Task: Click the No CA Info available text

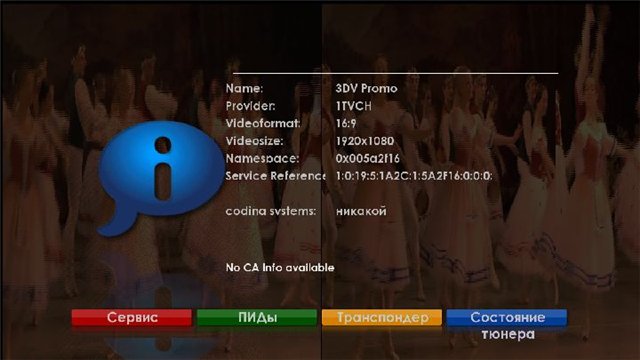Action: (x=280, y=268)
